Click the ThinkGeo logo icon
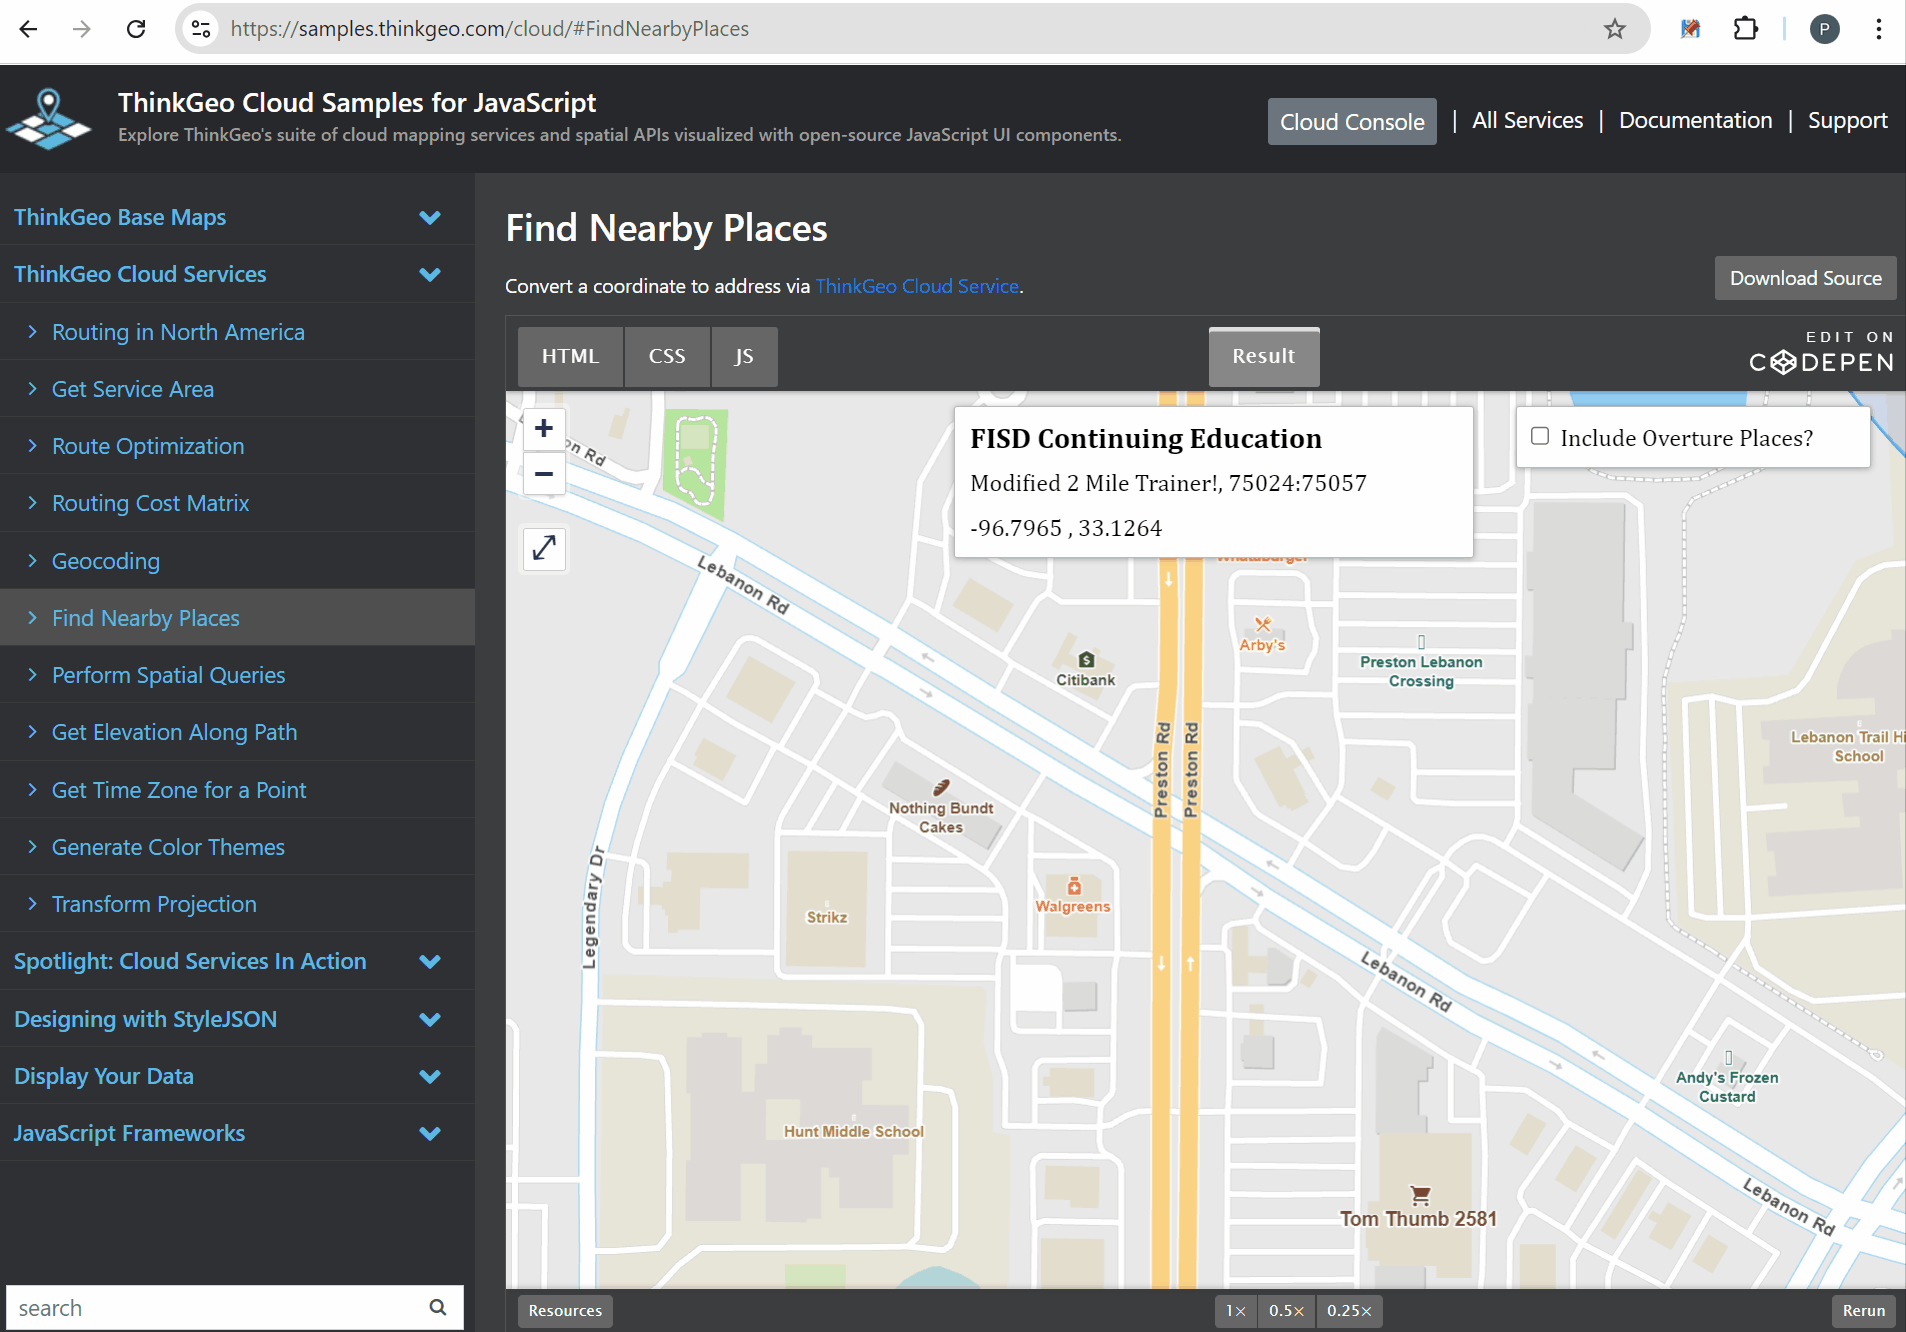The height and width of the screenshot is (1332, 1906). pos(48,119)
